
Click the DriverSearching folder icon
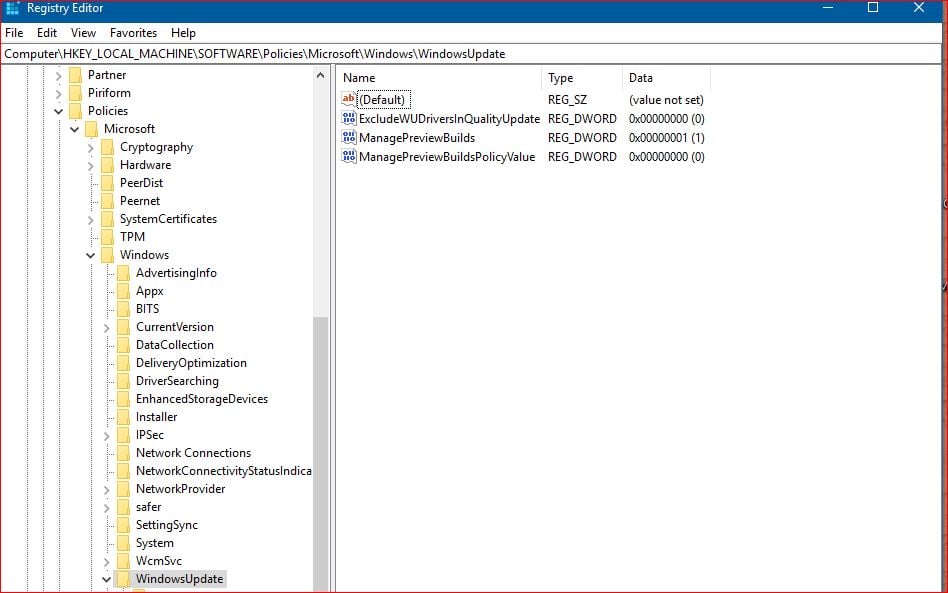[x=123, y=381]
